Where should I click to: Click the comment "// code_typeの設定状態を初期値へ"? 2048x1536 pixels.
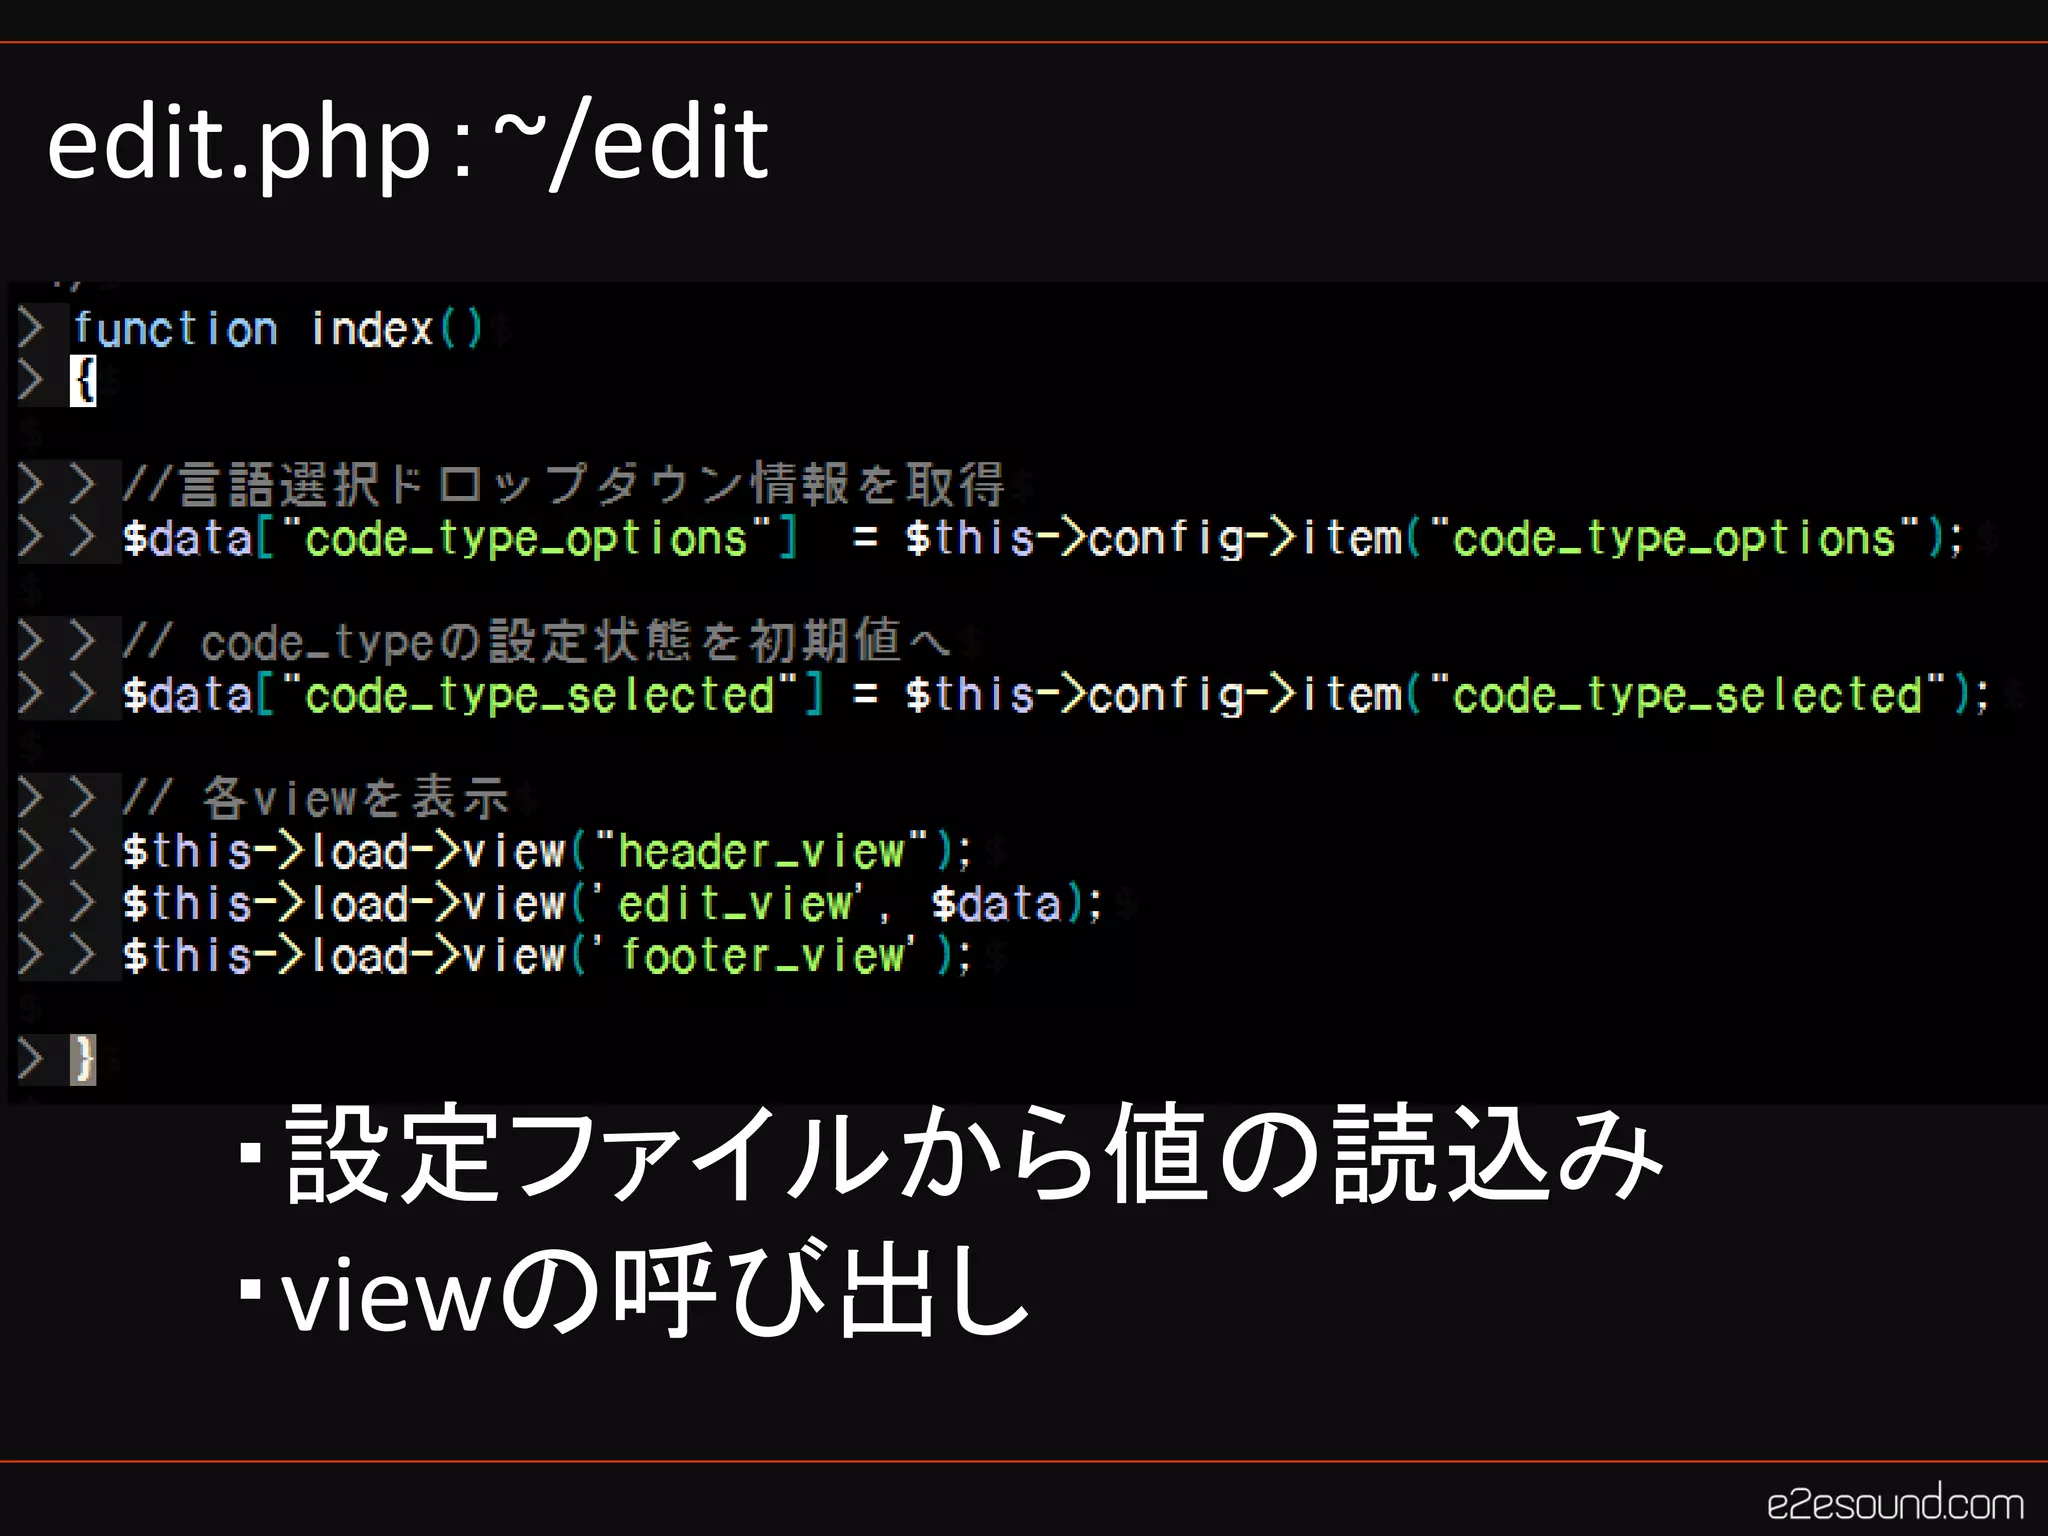537,641
